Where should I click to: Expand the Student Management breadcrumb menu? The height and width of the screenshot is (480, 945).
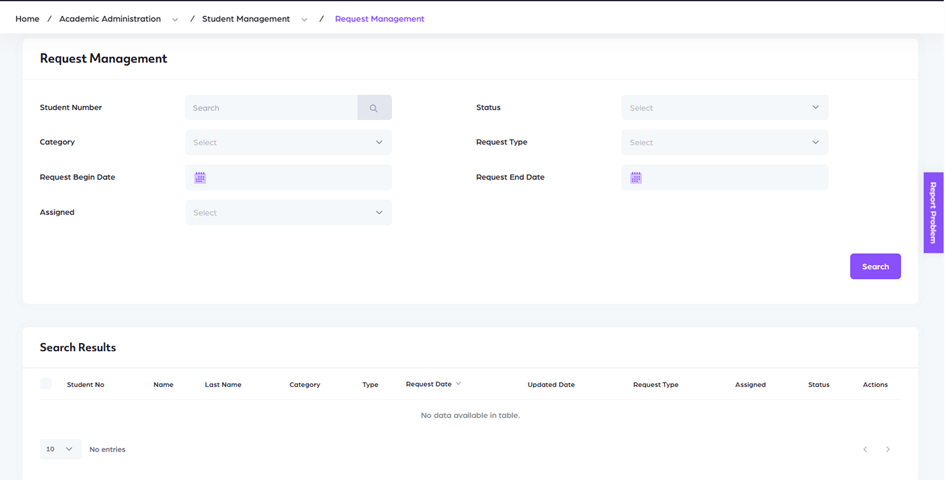[x=304, y=19]
